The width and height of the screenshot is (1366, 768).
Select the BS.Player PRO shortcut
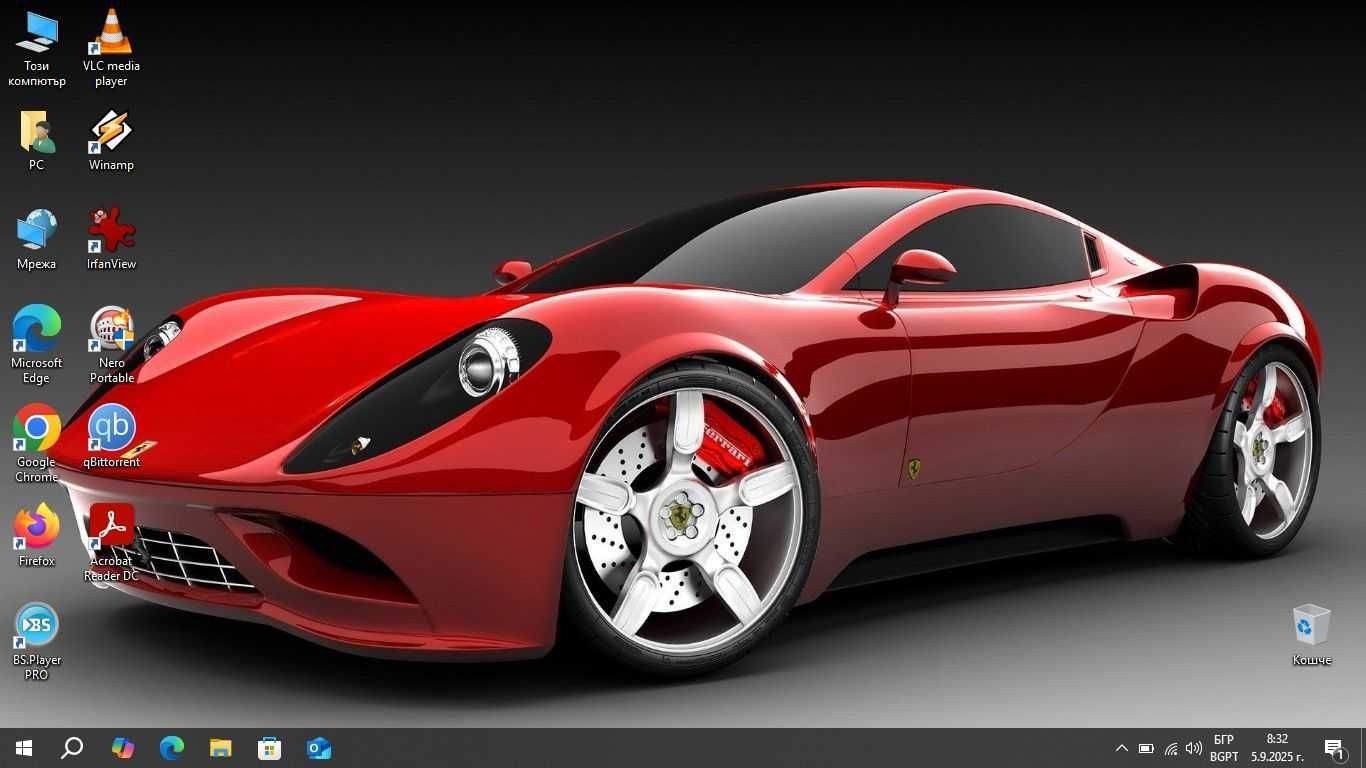37,642
